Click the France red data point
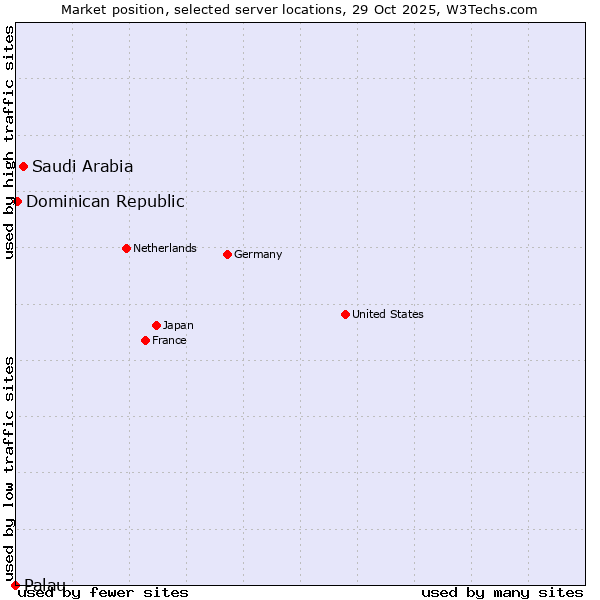The width and height of the screenshot is (600, 600). point(145,340)
